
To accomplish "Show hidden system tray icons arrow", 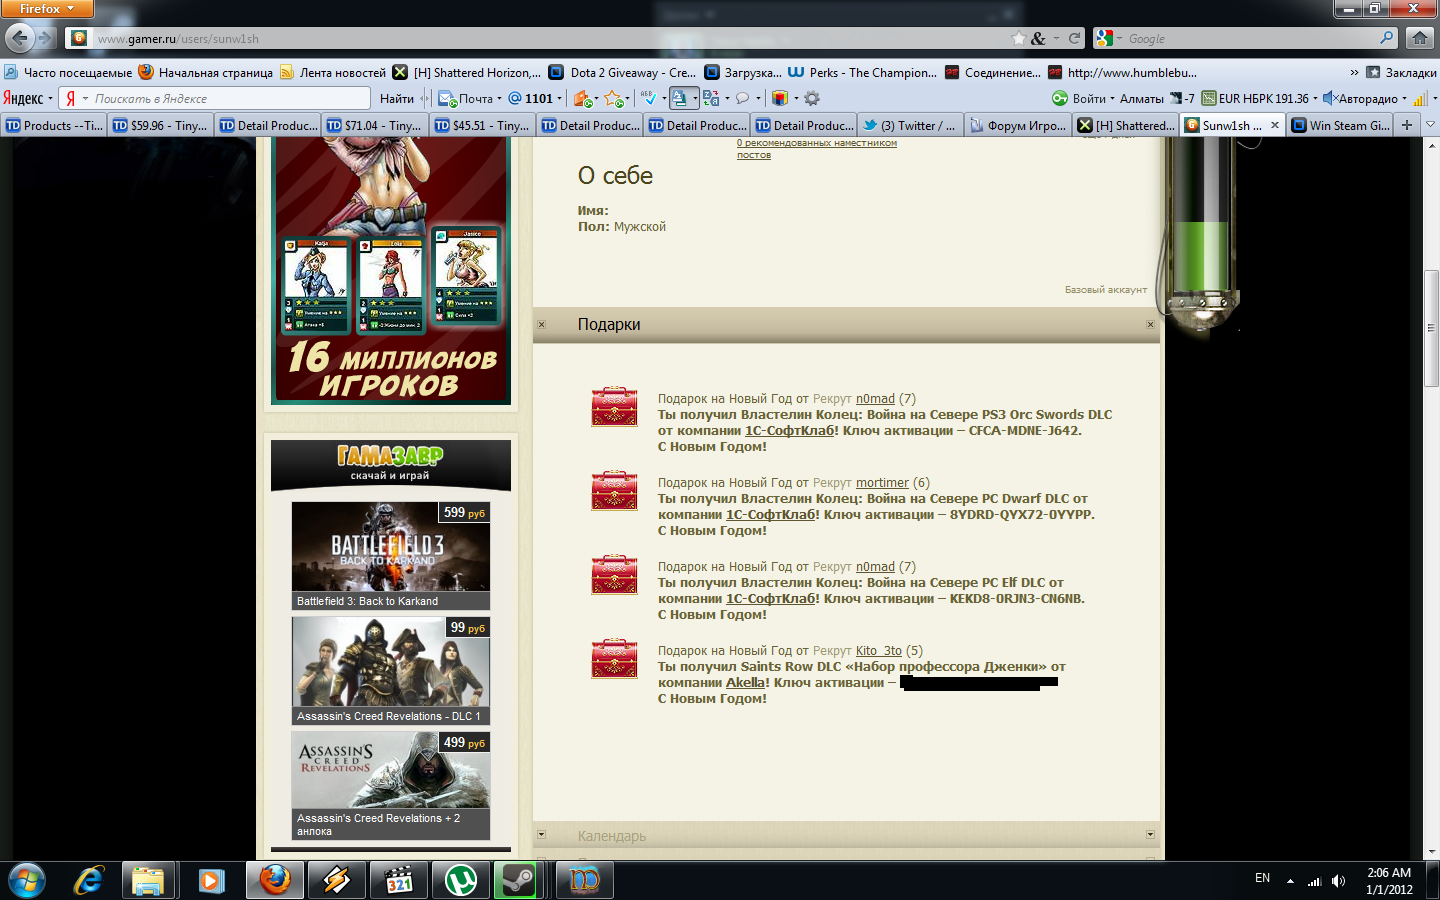I will click(1290, 881).
